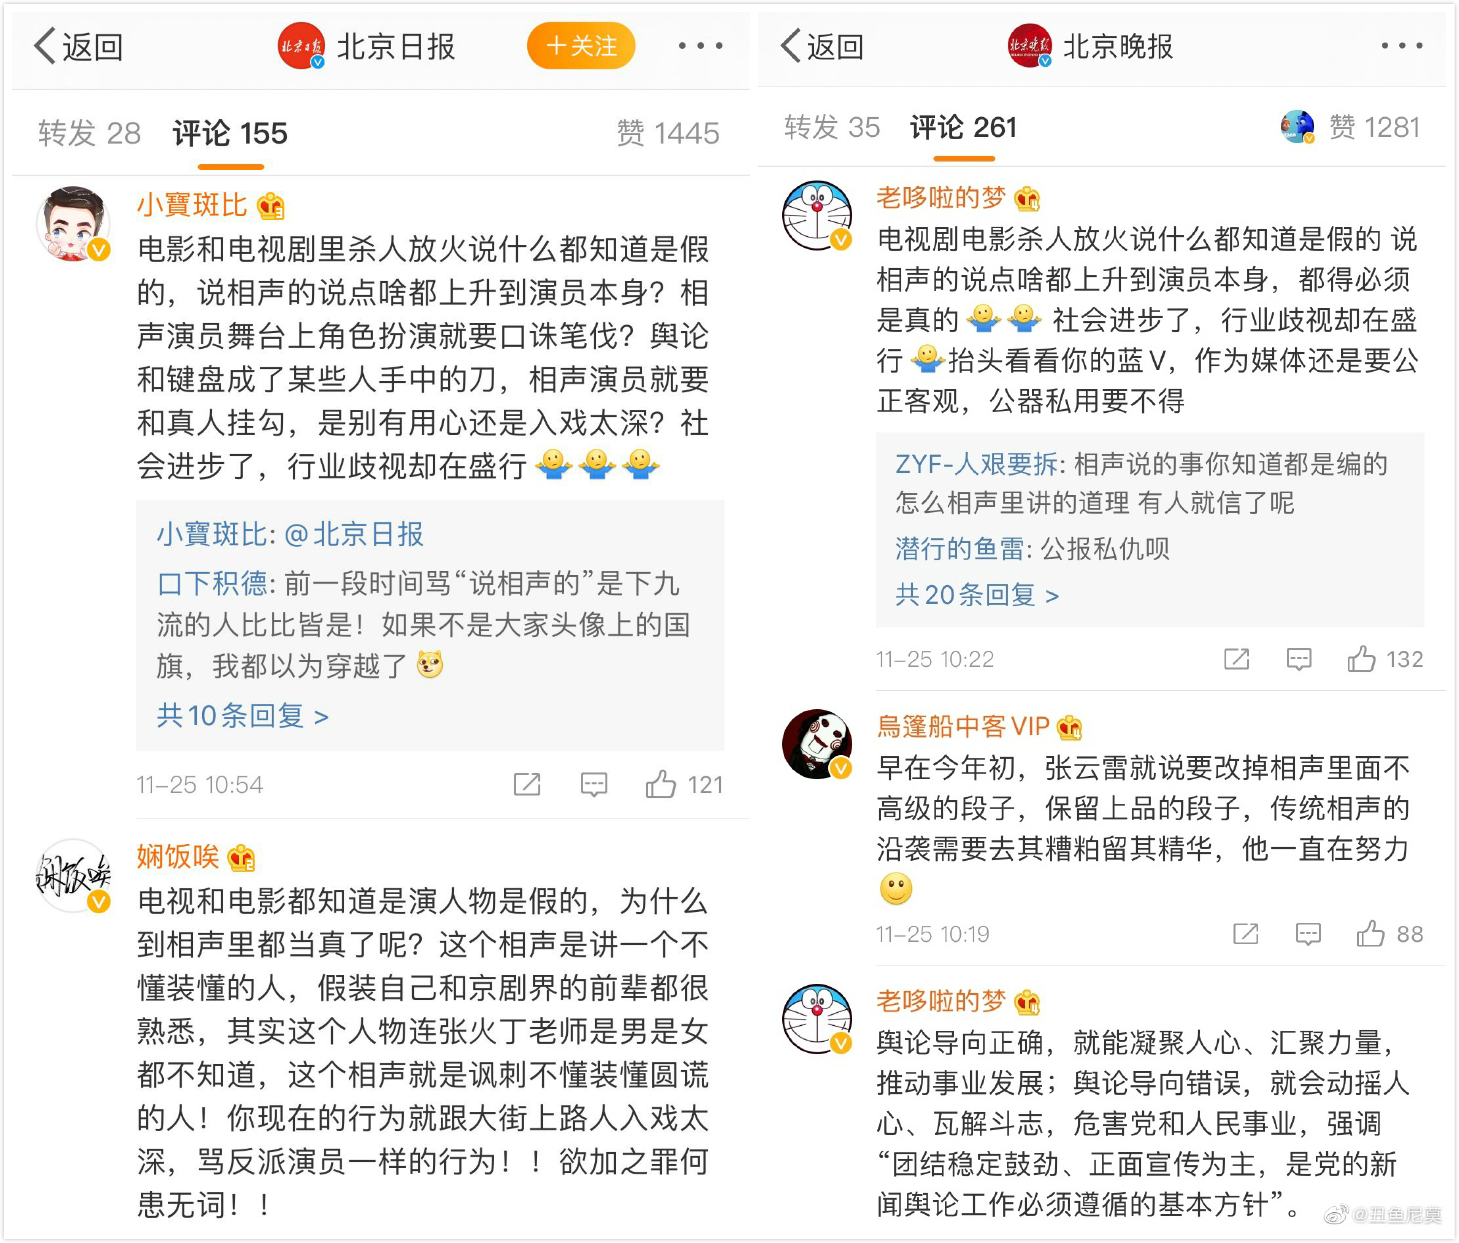Open more options on 北京晚报 post

[x=1402, y=46]
